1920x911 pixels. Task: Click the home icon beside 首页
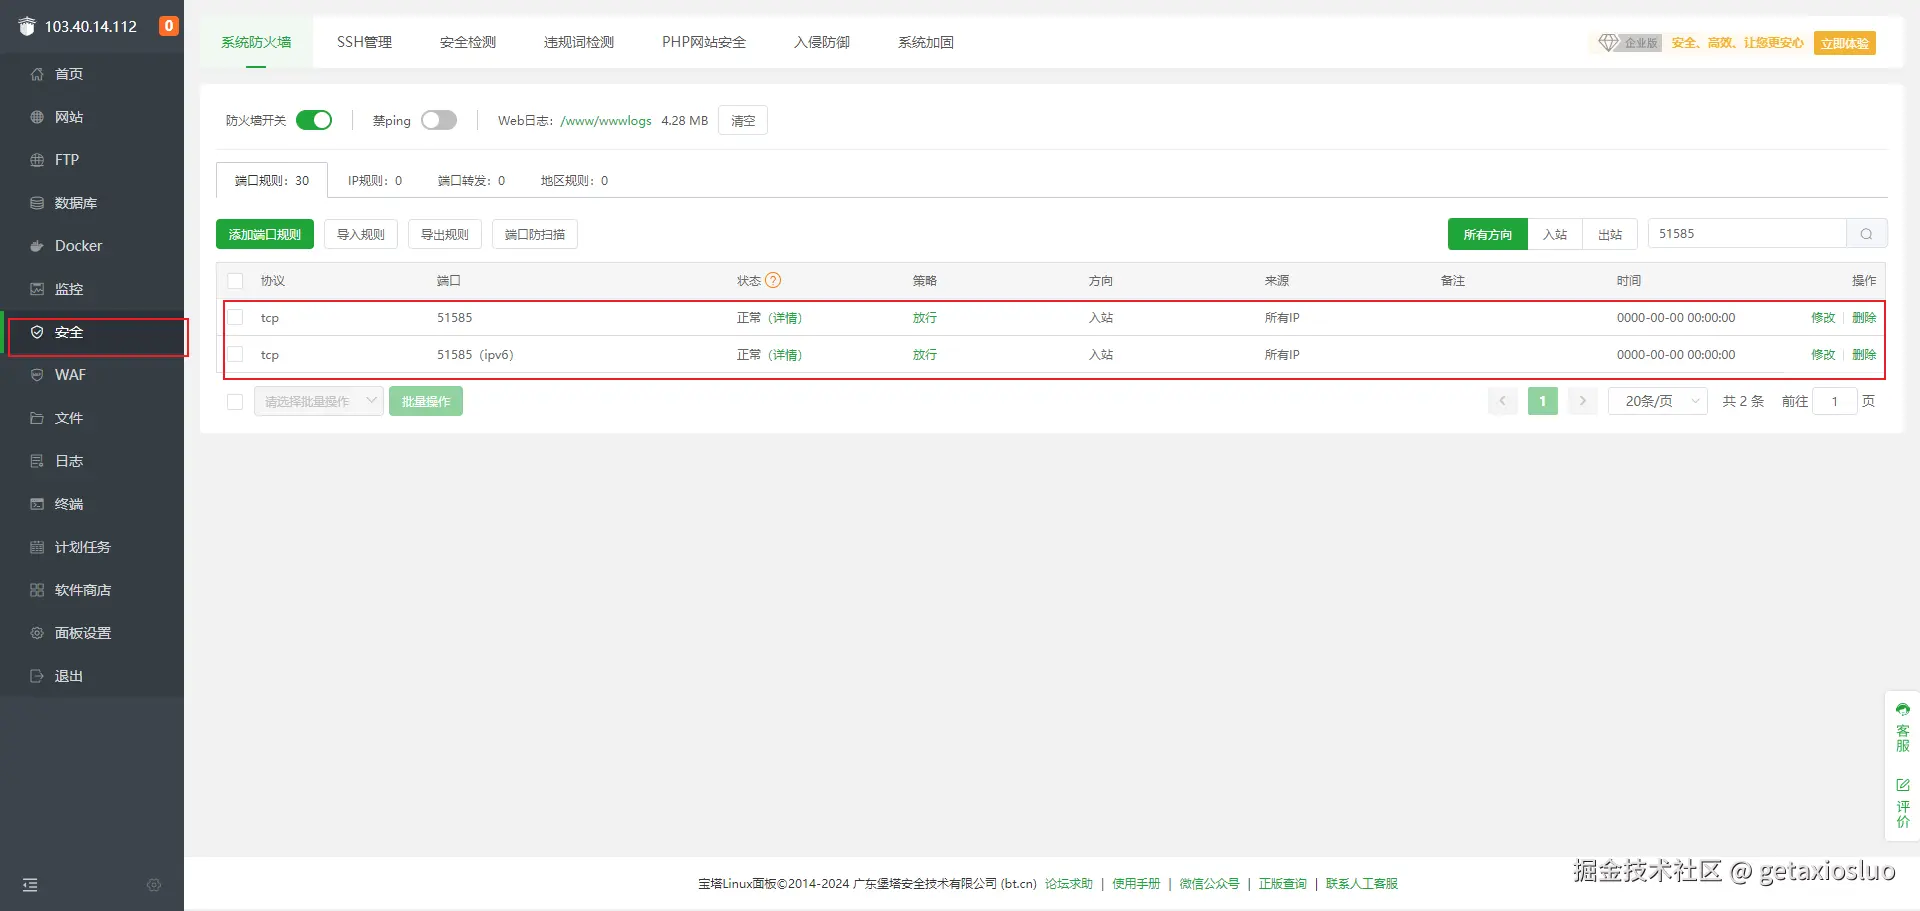pos(37,74)
